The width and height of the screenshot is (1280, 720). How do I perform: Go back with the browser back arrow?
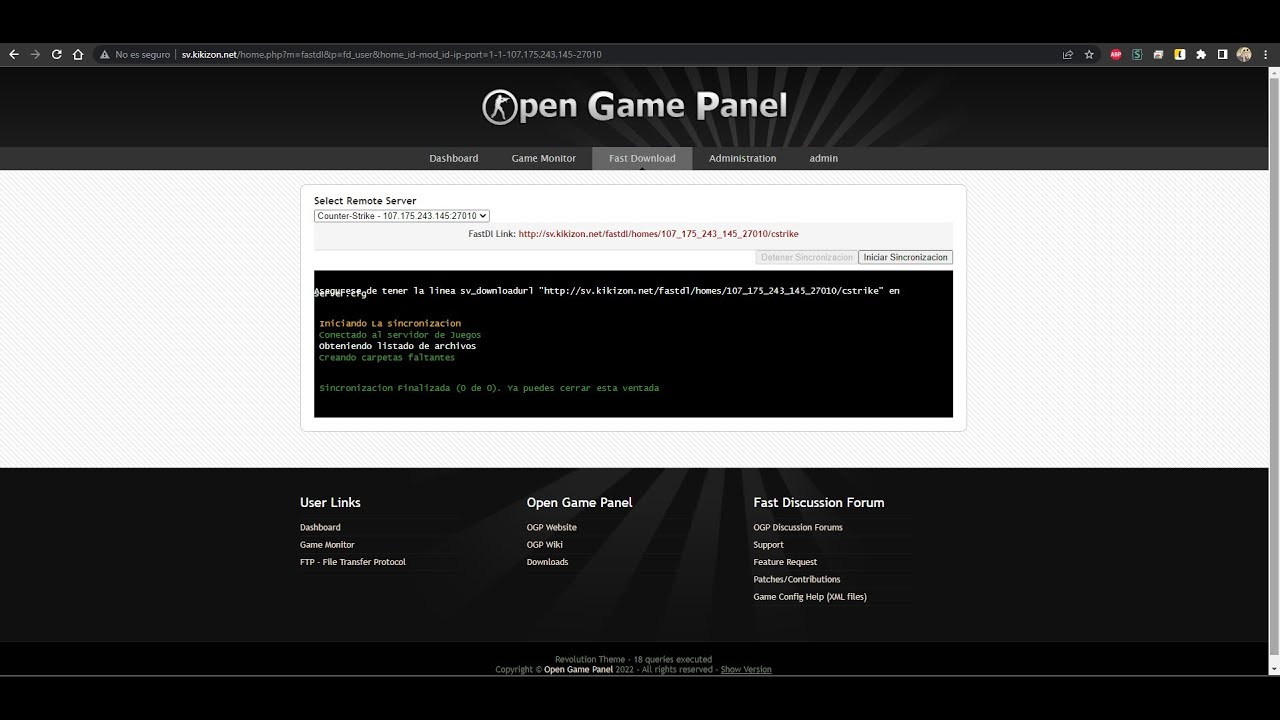click(14, 54)
